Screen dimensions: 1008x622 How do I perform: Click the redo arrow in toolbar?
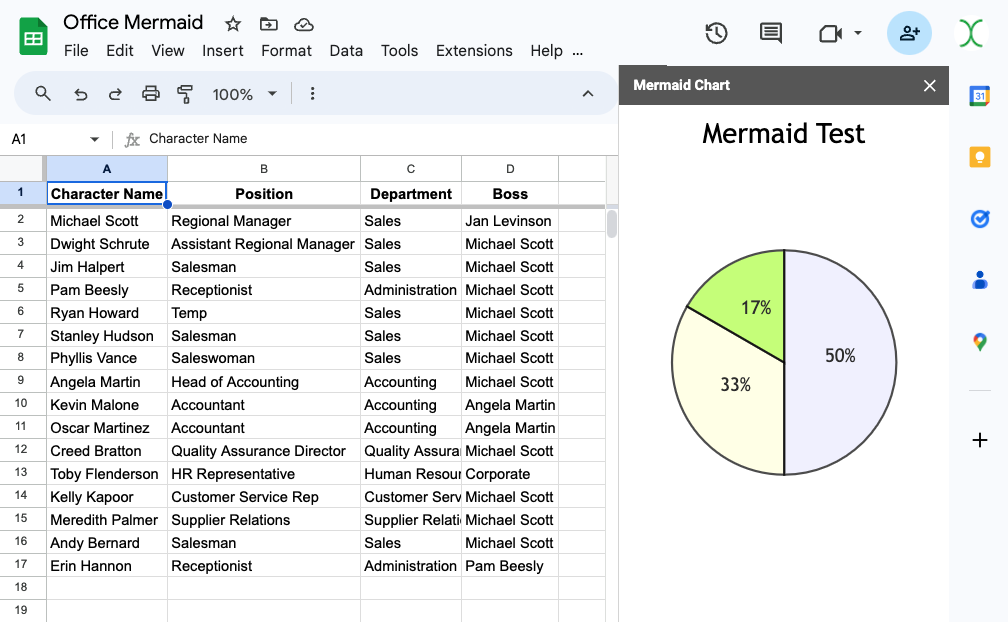pyautogui.click(x=115, y=94)
